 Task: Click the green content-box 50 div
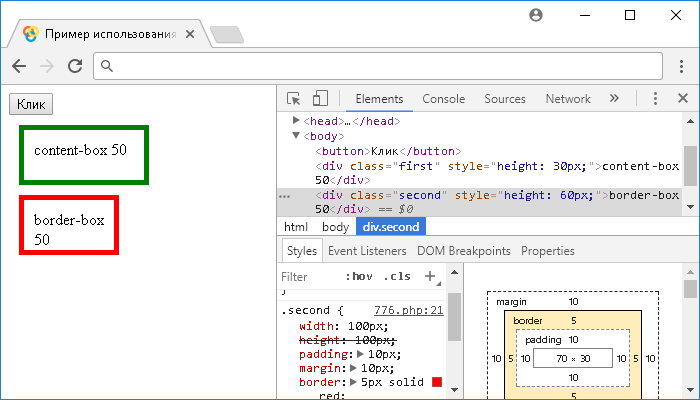tap(84, 155)
